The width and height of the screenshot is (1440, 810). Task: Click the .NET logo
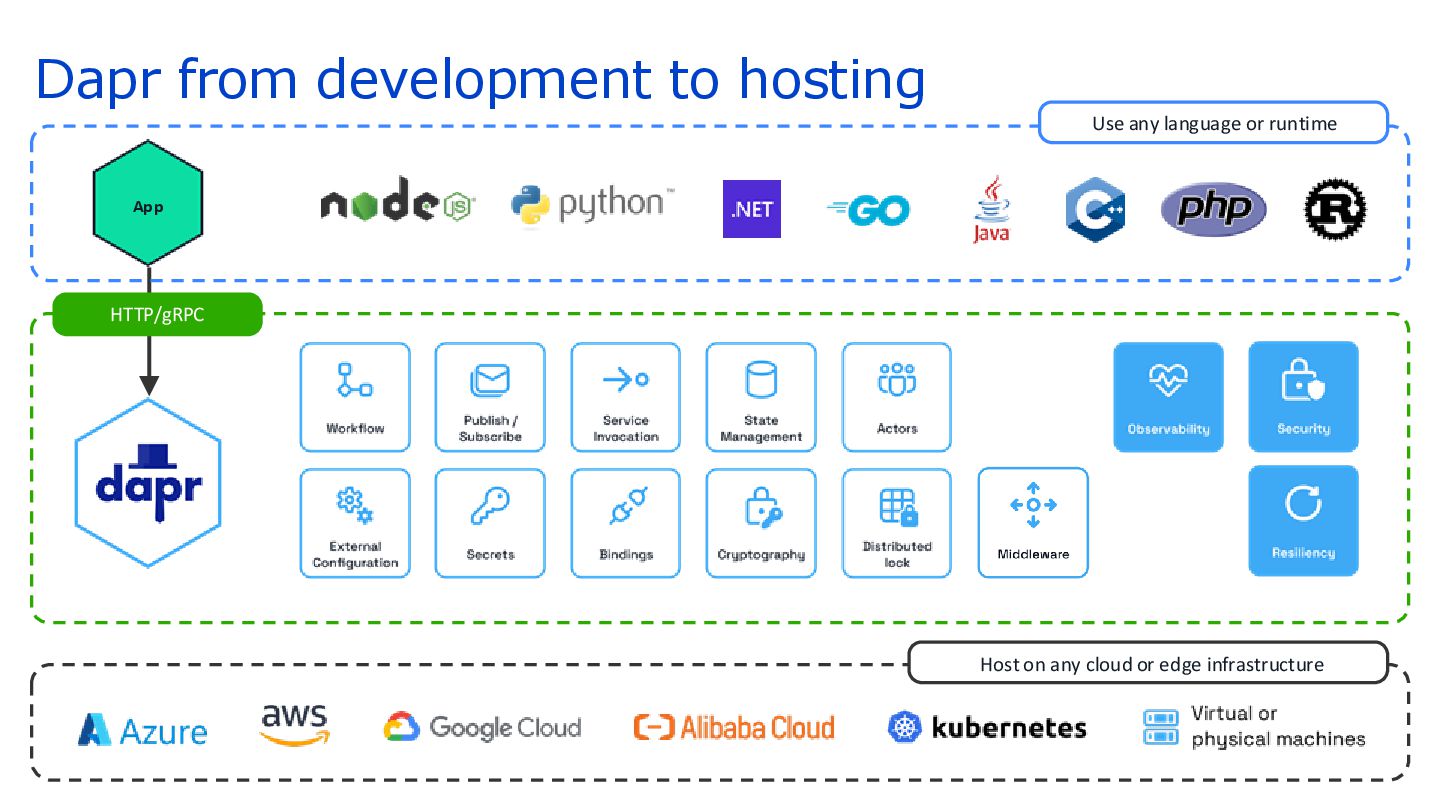(751, 209)
